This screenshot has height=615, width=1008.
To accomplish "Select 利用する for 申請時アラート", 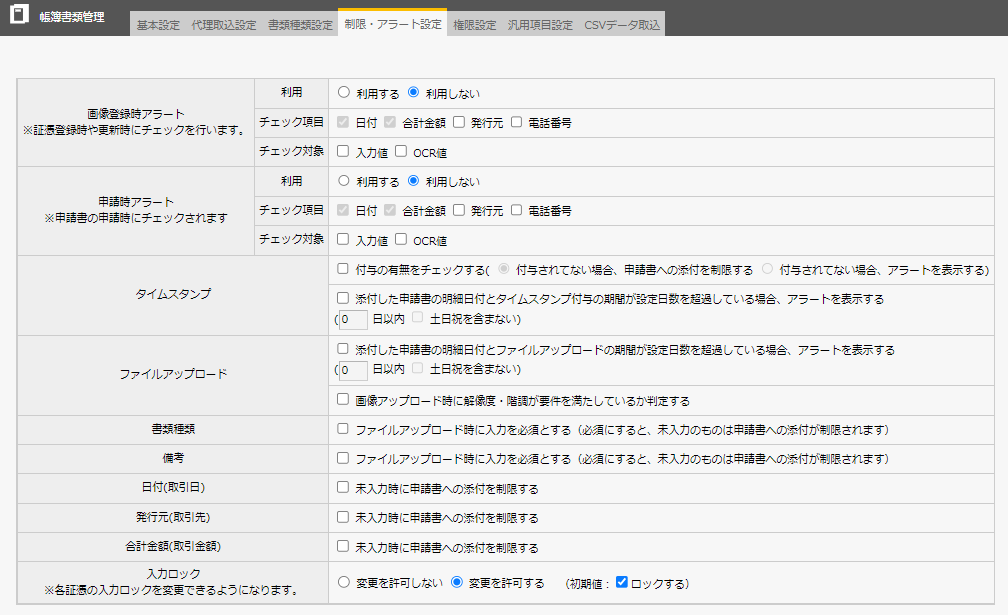I will (x=344, y=182).
